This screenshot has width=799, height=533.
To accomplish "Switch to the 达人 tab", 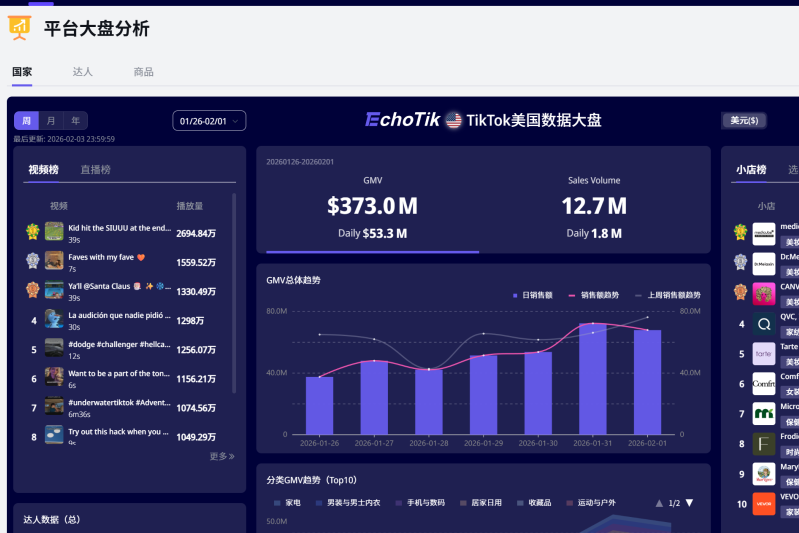I will [x=83, y=72].
